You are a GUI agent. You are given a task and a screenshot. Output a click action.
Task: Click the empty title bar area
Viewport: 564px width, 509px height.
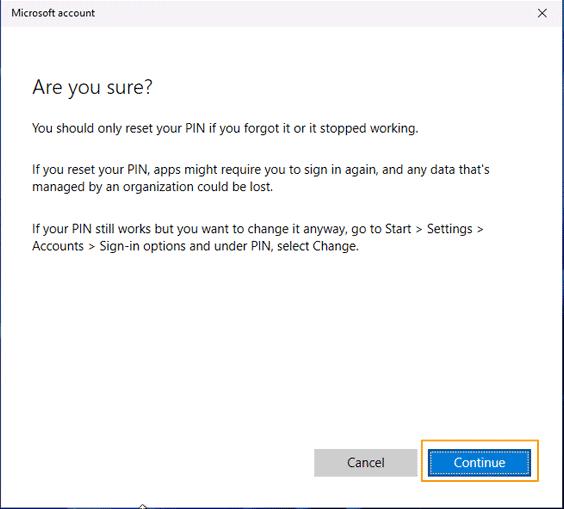(x=313, y=13)
